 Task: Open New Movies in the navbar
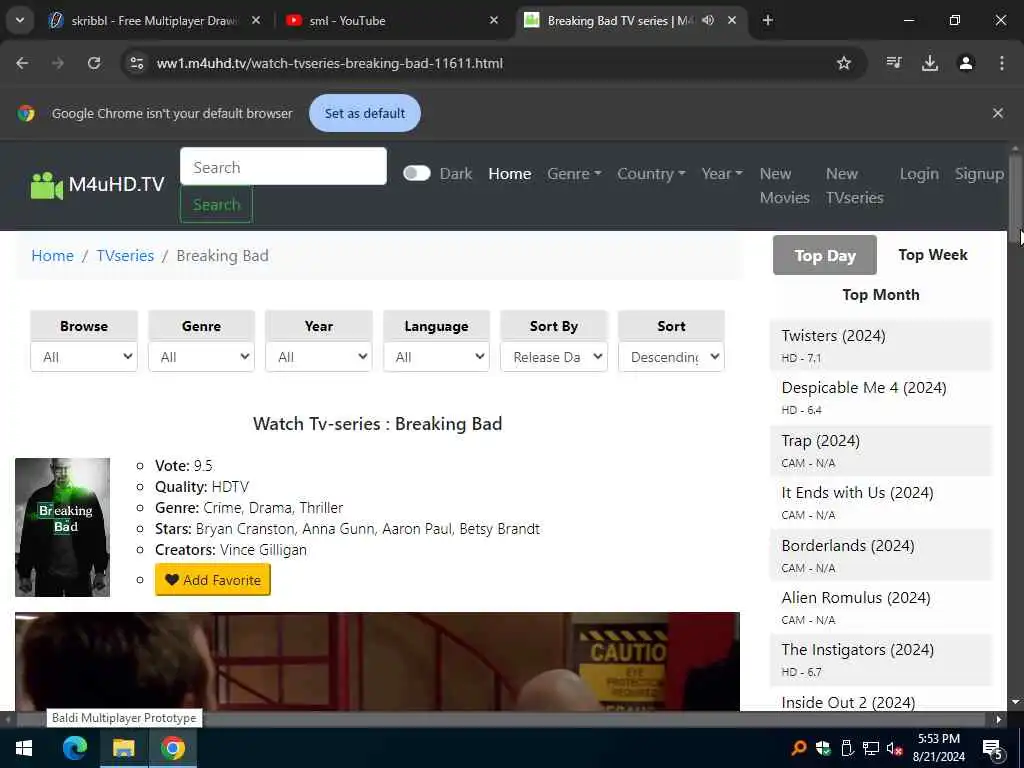[x=784, y=185]
